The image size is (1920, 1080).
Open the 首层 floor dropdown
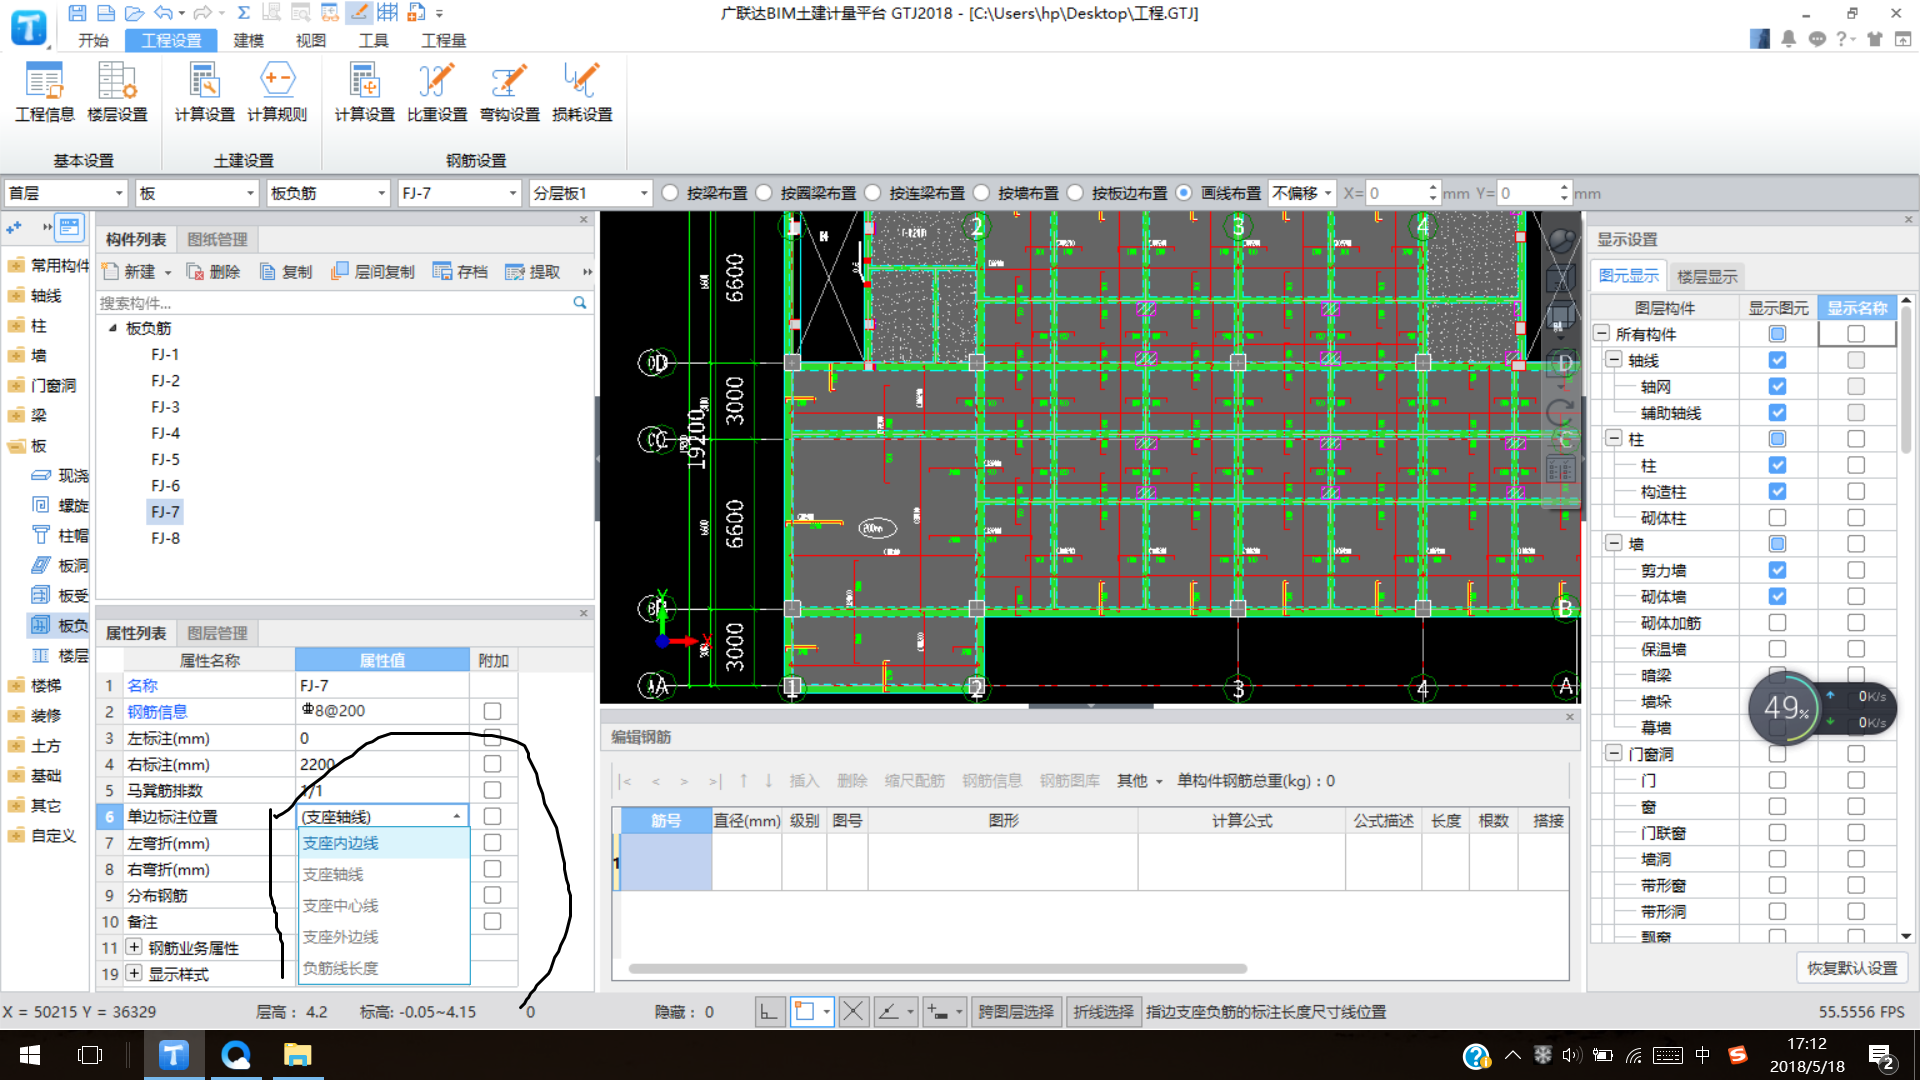(x=66, y=193)
